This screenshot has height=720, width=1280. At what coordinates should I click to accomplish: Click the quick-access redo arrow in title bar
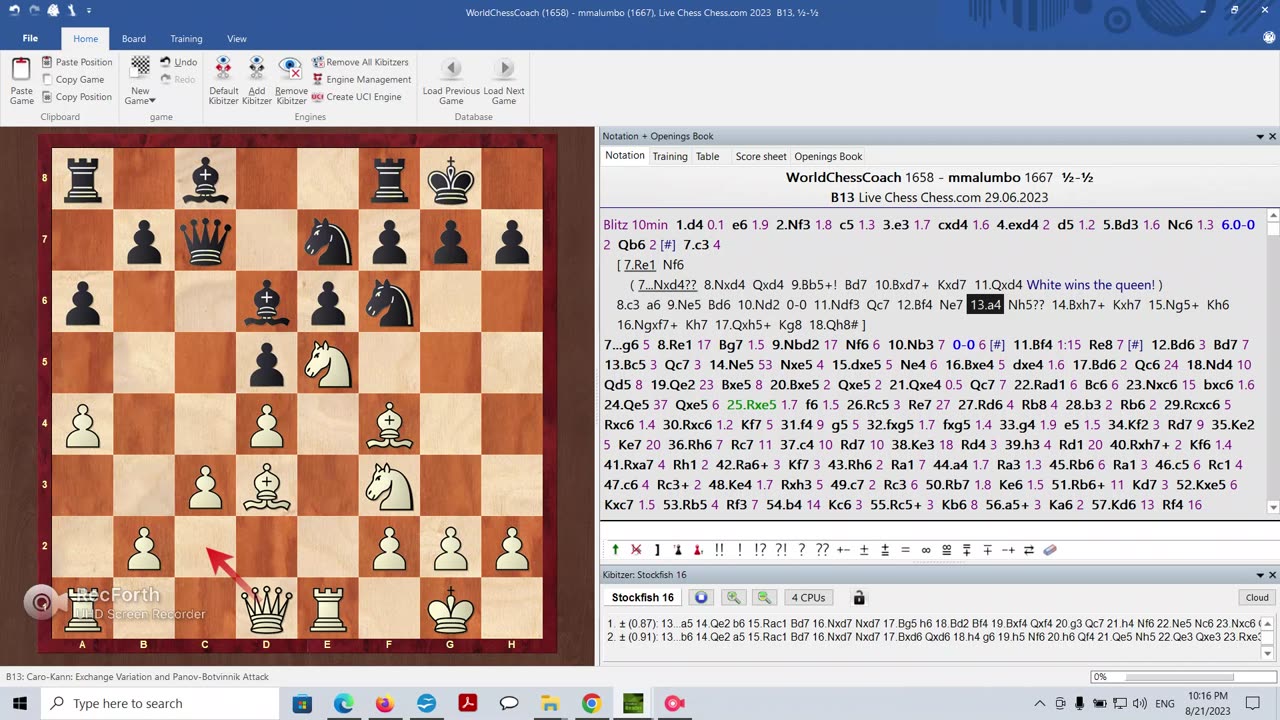(35, 10)
